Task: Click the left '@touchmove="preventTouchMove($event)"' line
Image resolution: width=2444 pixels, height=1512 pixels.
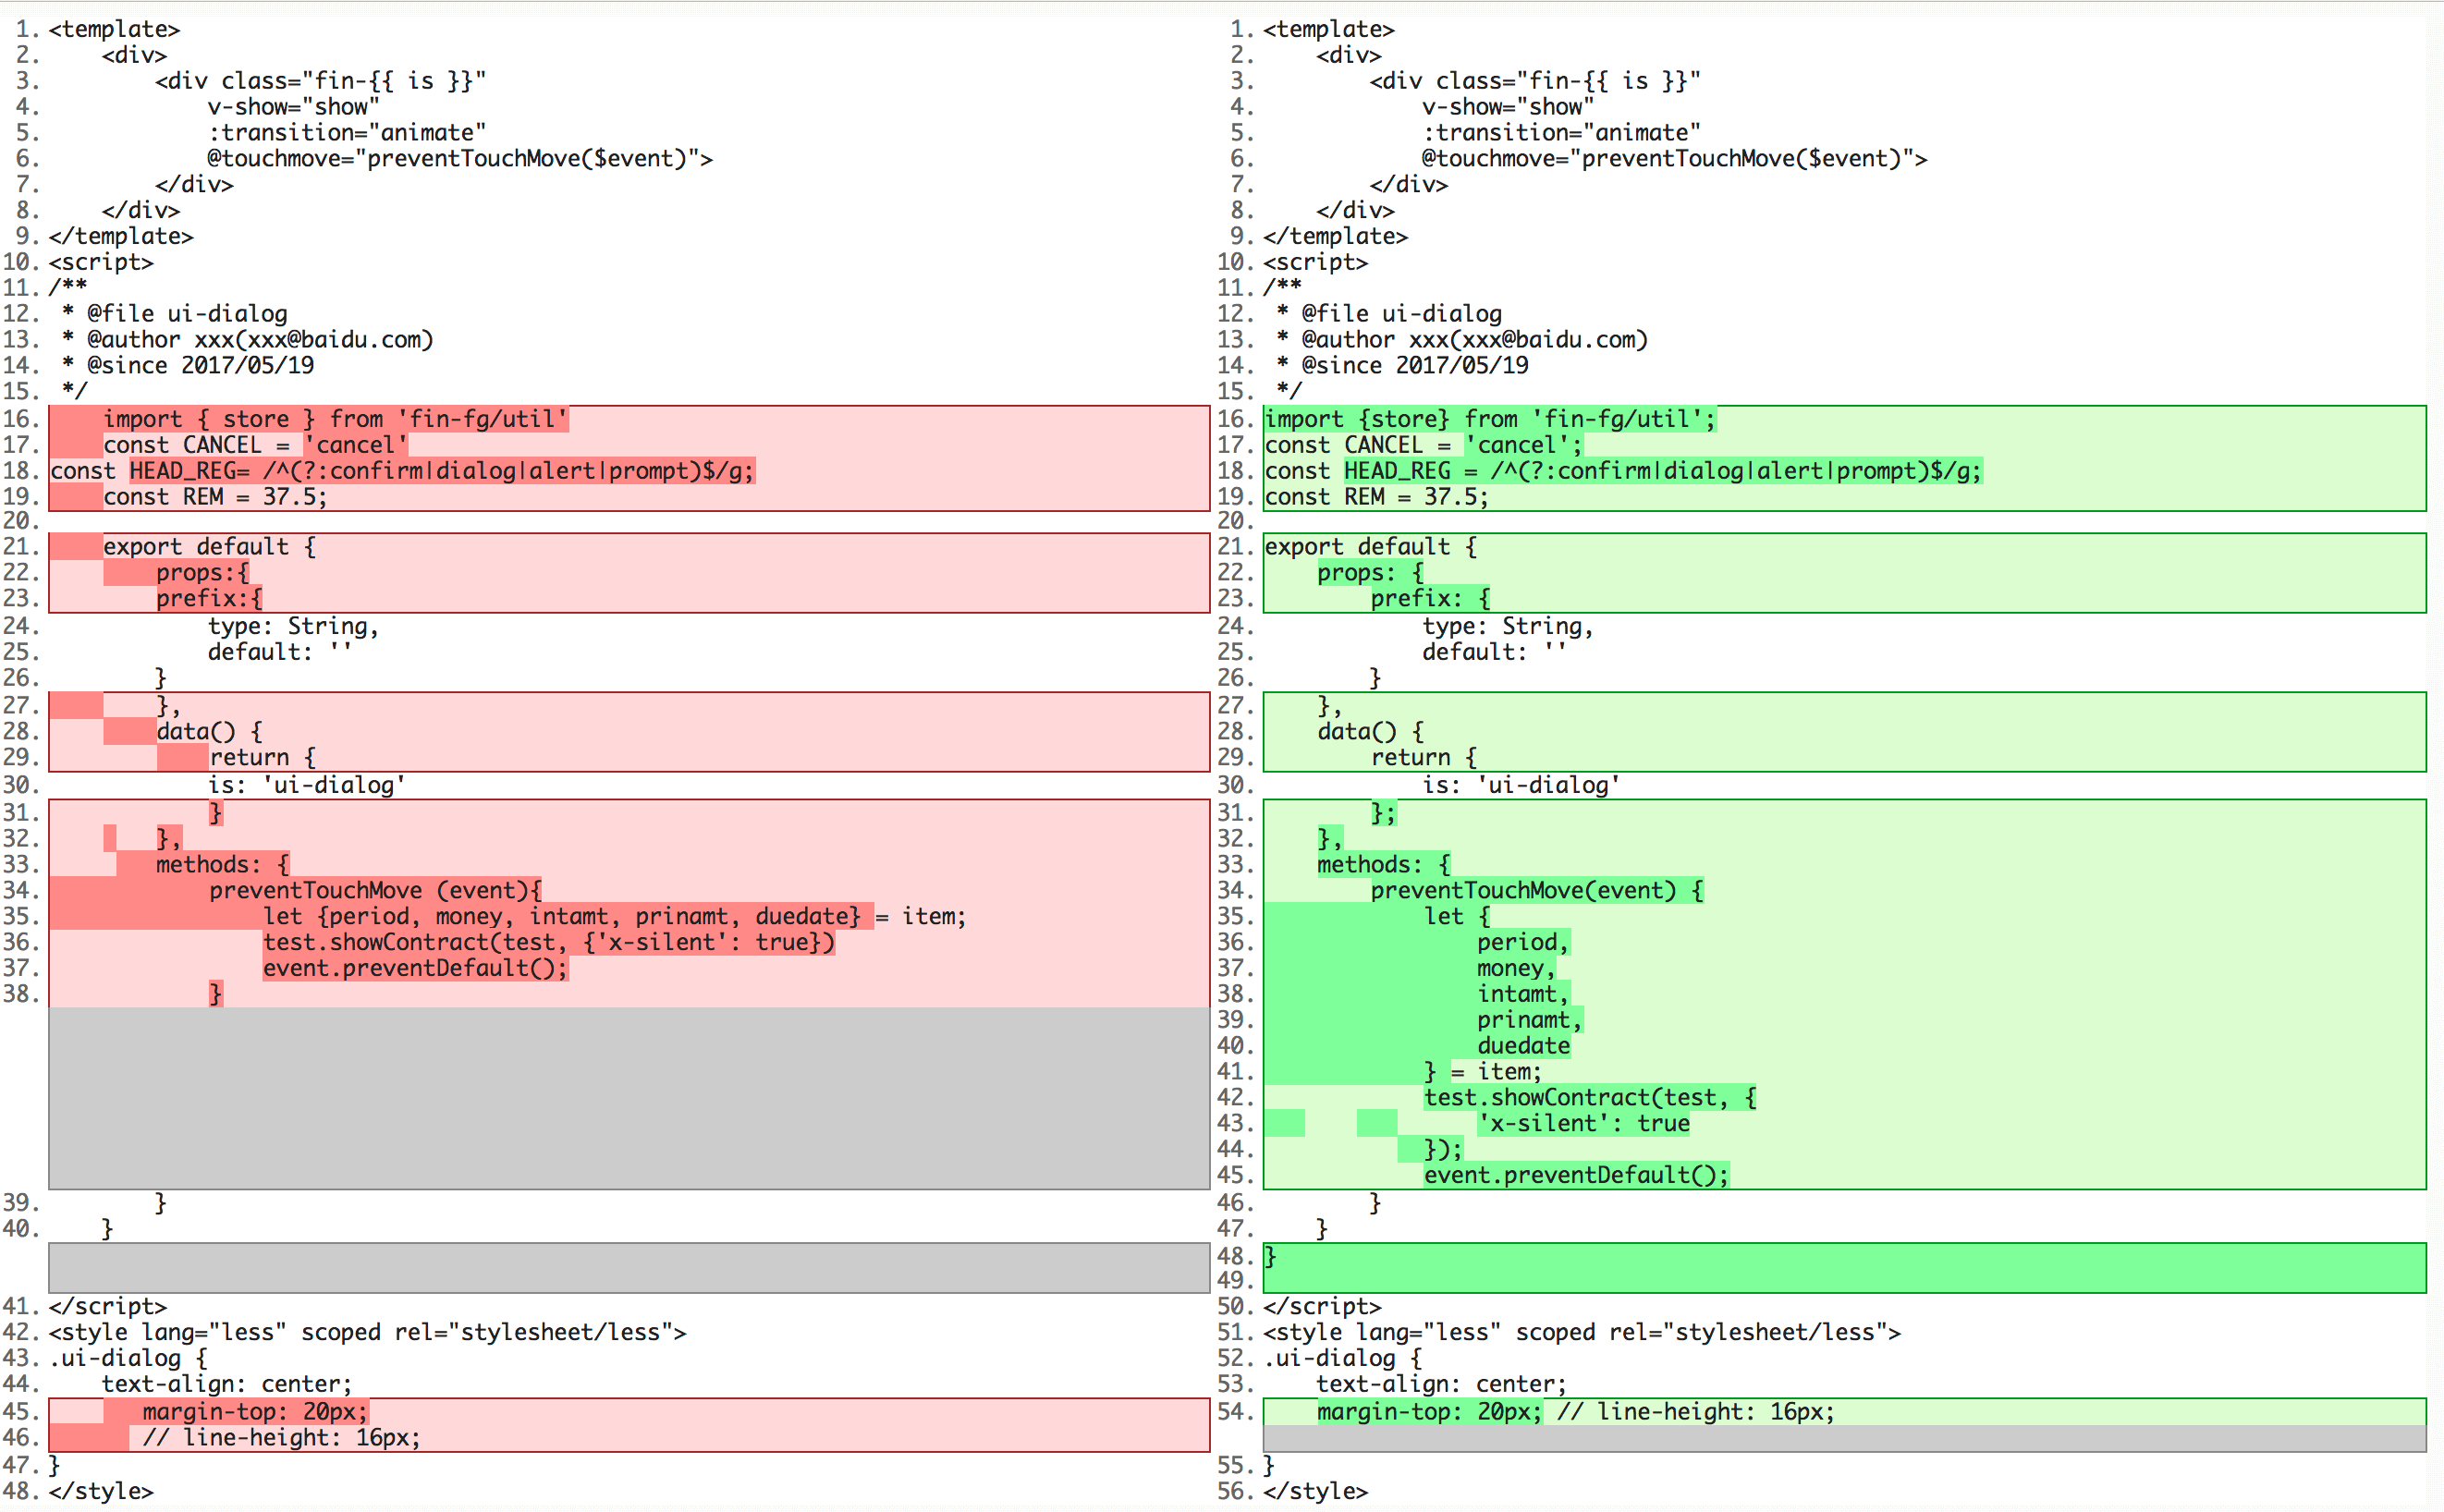Action: [459, 159]
